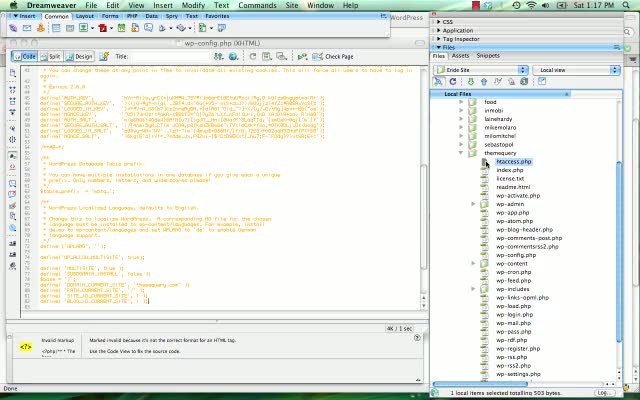Switch to Design view
The width and height of the screenshot is (640, 400).
click(79, 57)
